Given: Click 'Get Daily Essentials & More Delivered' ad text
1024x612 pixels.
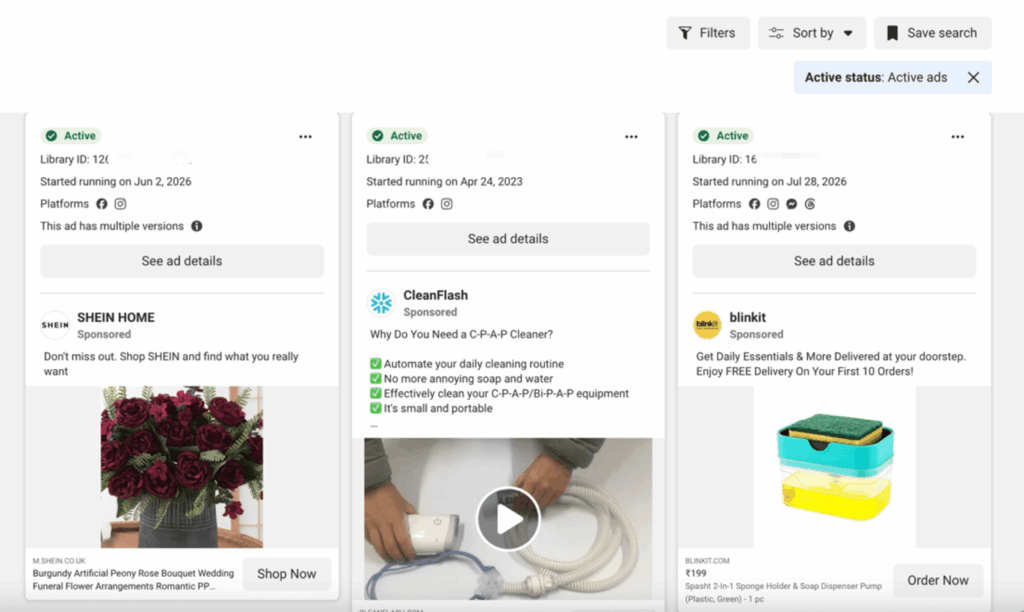Looking at the screenshot, I should [831, 364].
